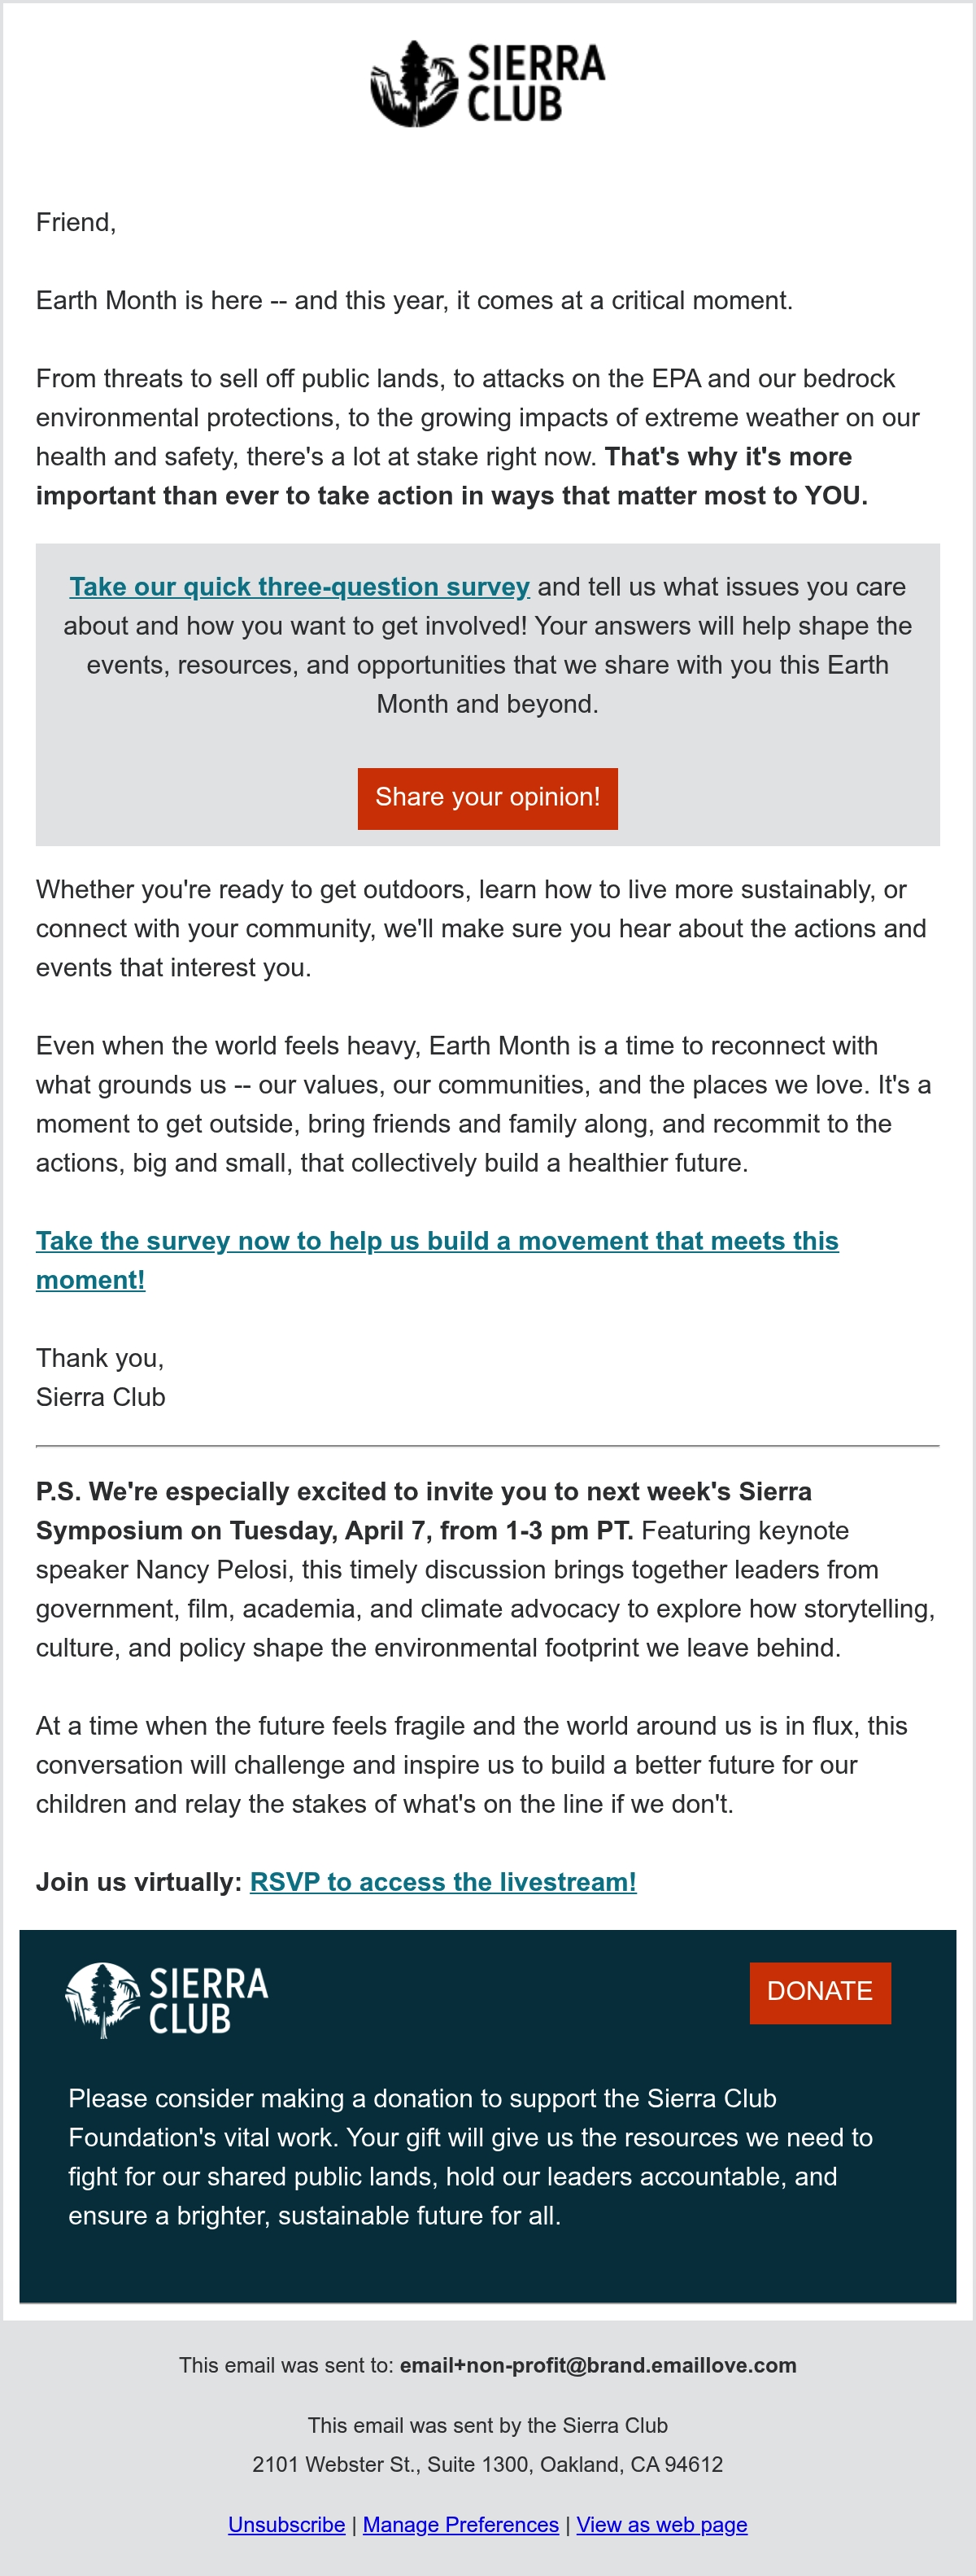Follow the RSVP to access the livestream link
The image size is (976, 2576).
pos(443,1882)
